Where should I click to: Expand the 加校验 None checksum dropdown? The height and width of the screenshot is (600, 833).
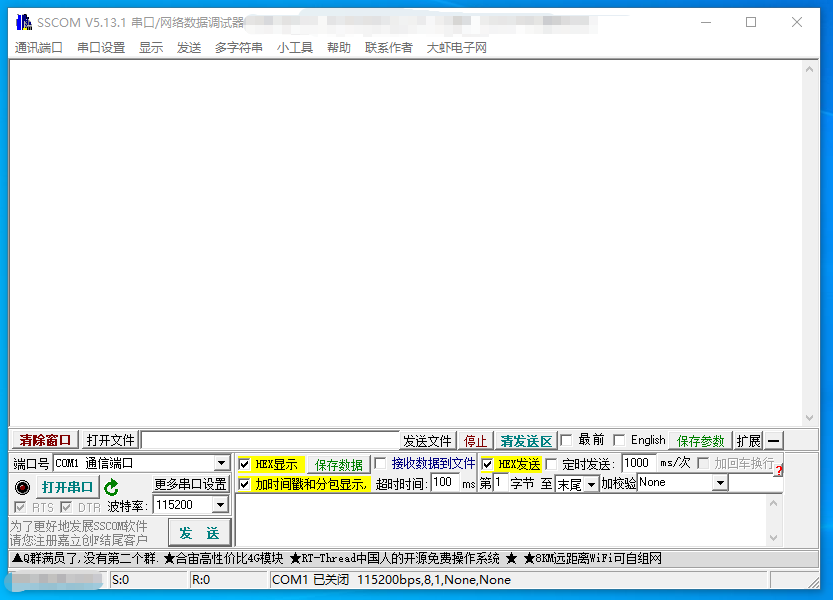click(719, 483)
